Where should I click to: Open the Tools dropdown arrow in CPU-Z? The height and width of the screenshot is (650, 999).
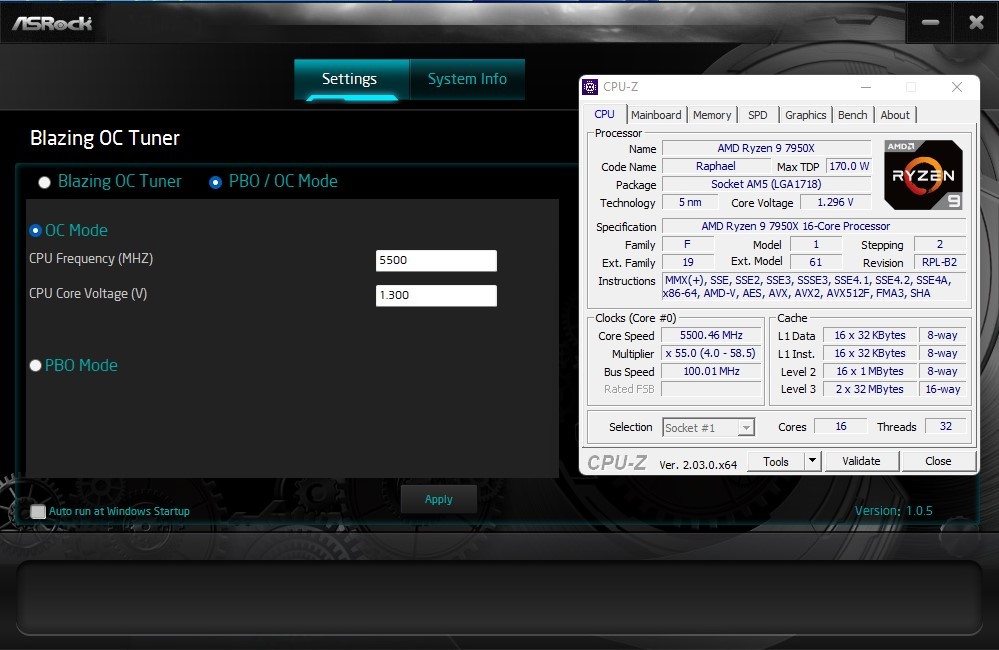(x=812, y=461)
